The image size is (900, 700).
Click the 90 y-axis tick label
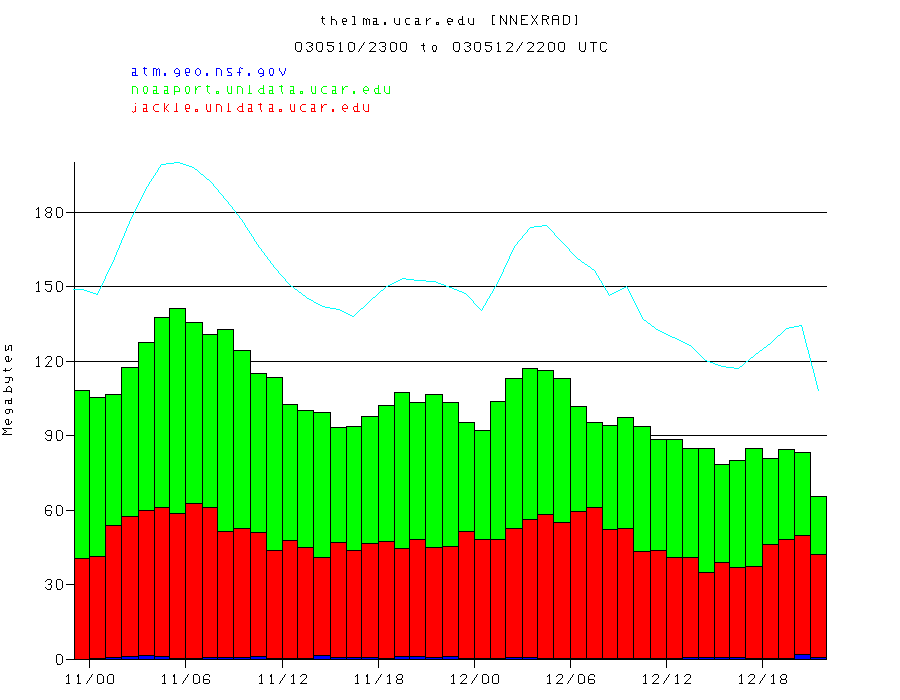pyautogui.click(x=54, y=436)
